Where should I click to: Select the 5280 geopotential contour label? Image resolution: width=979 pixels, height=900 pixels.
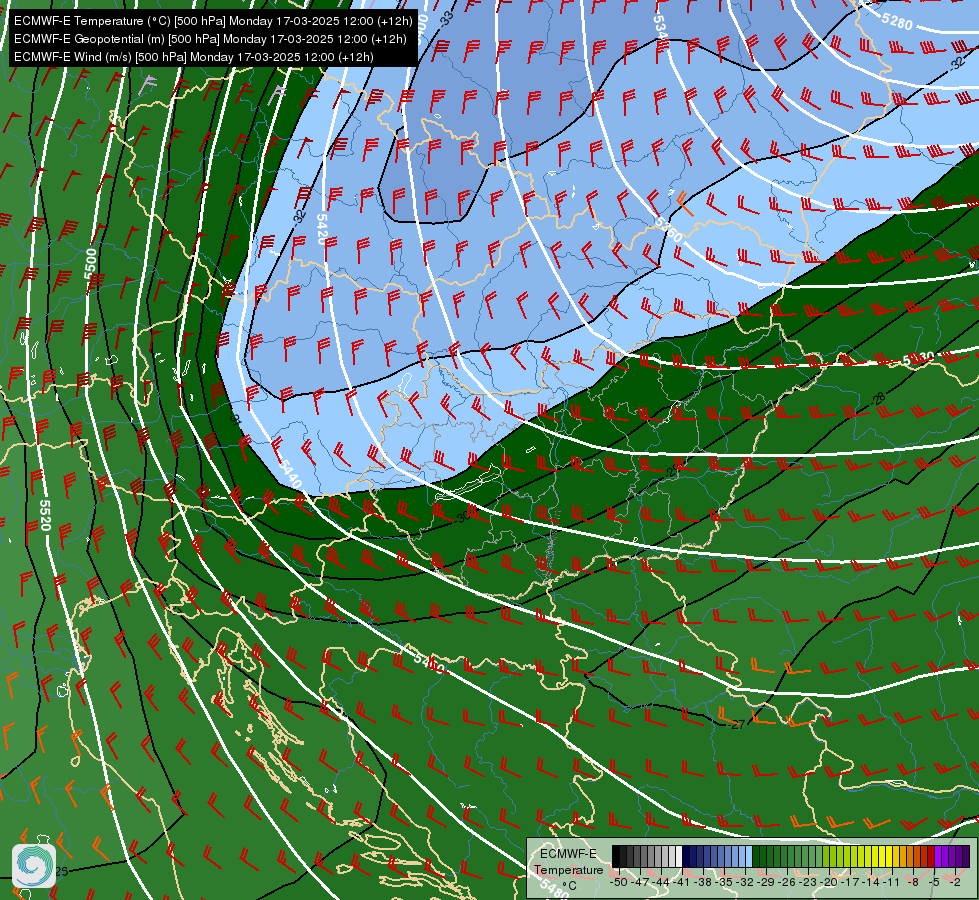(897, 22)
